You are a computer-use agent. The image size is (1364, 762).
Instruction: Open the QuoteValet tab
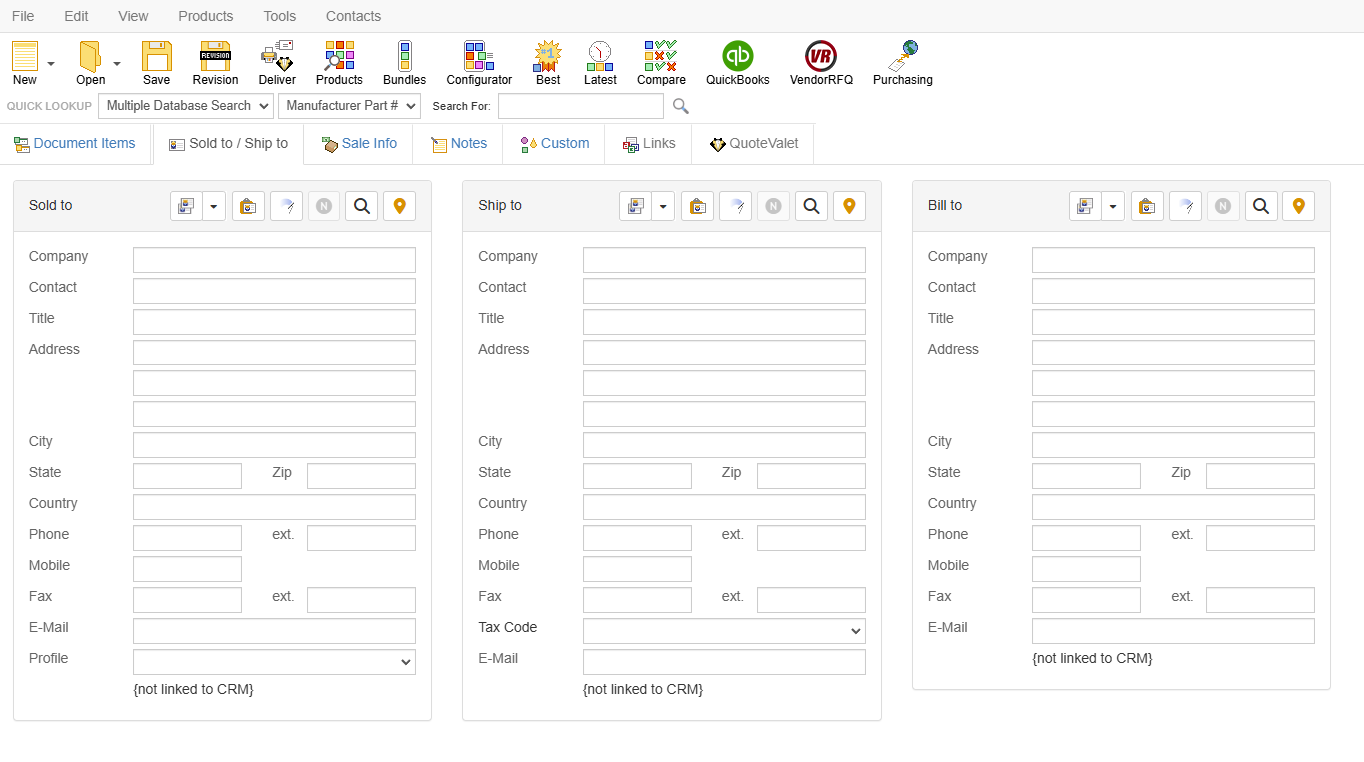754,144
